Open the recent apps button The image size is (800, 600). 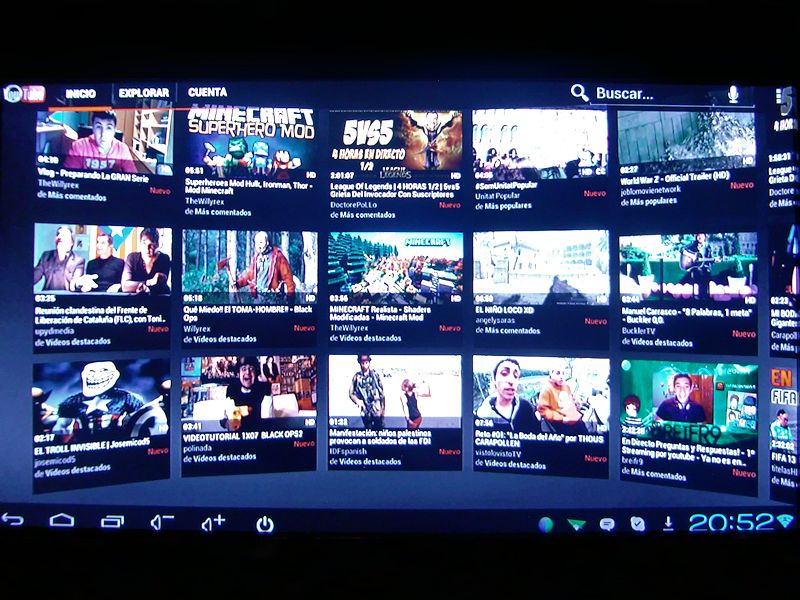click(112, 521)
